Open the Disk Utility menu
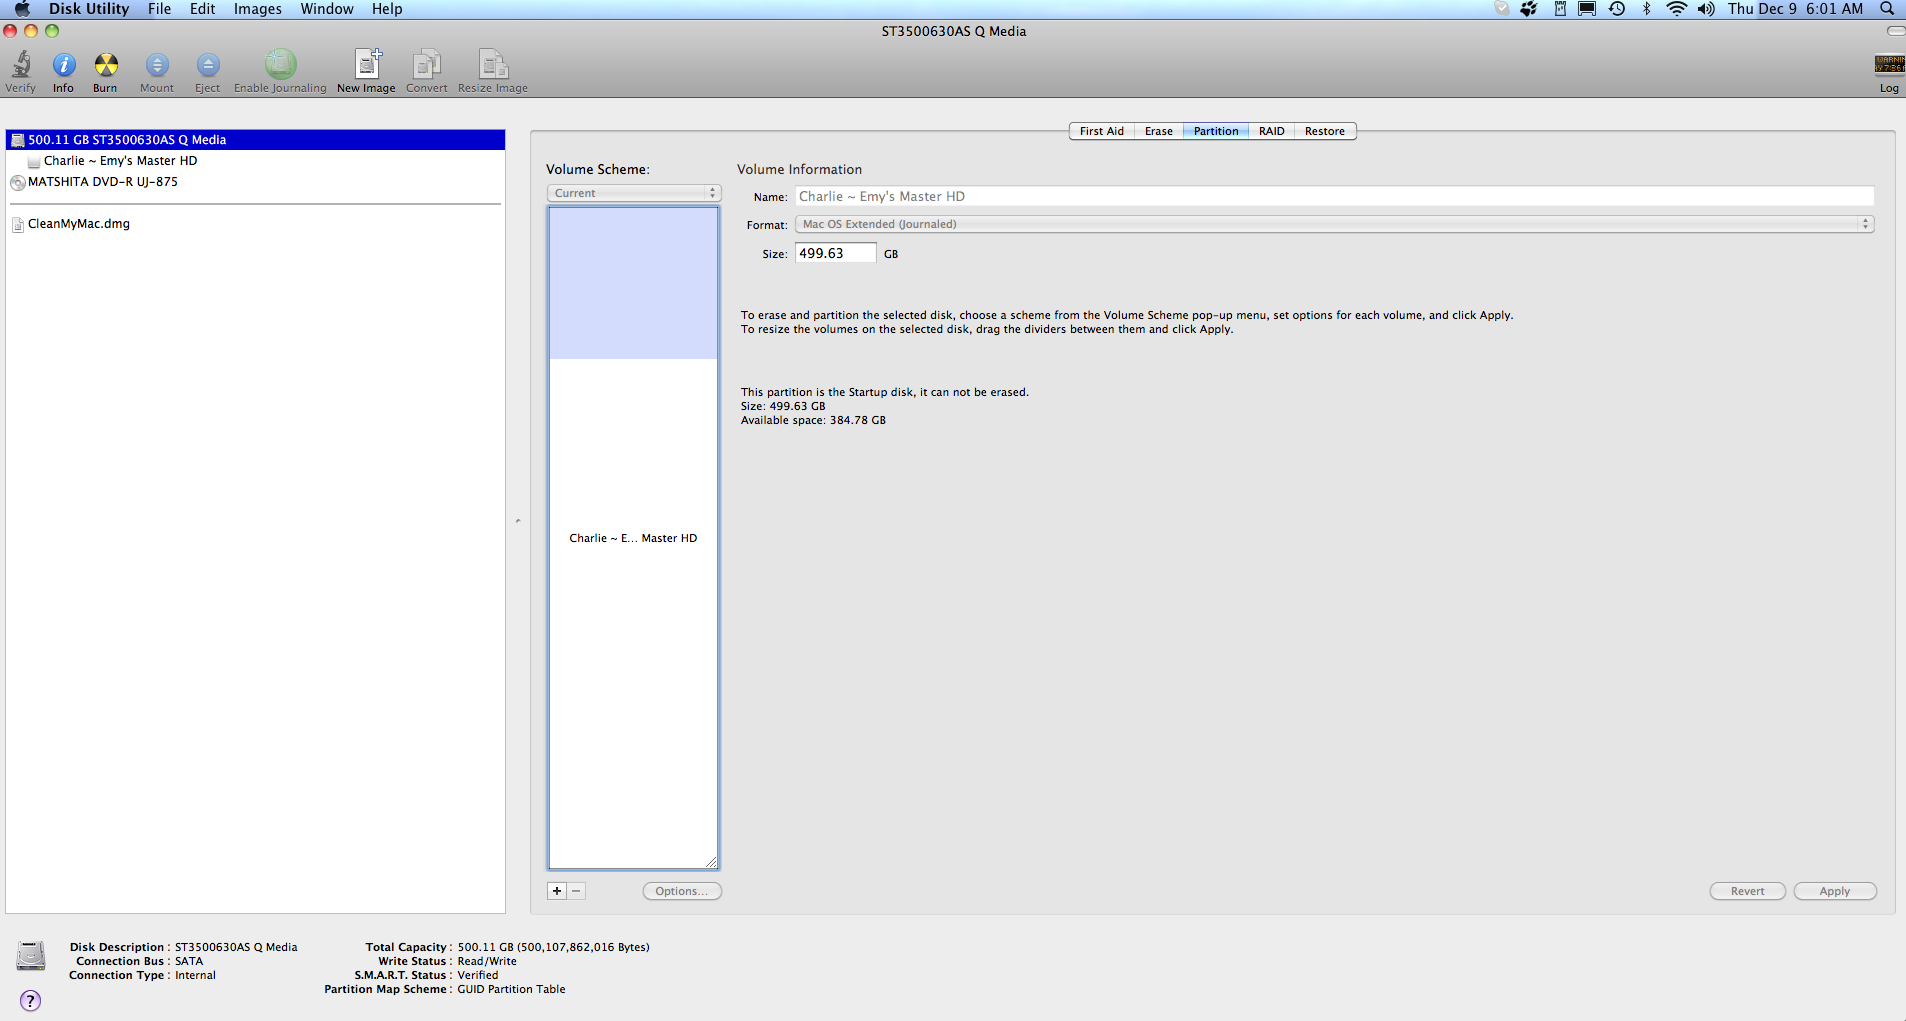Image resolution: width=1906 pixels, height=1021 pixels. point(89,9)
